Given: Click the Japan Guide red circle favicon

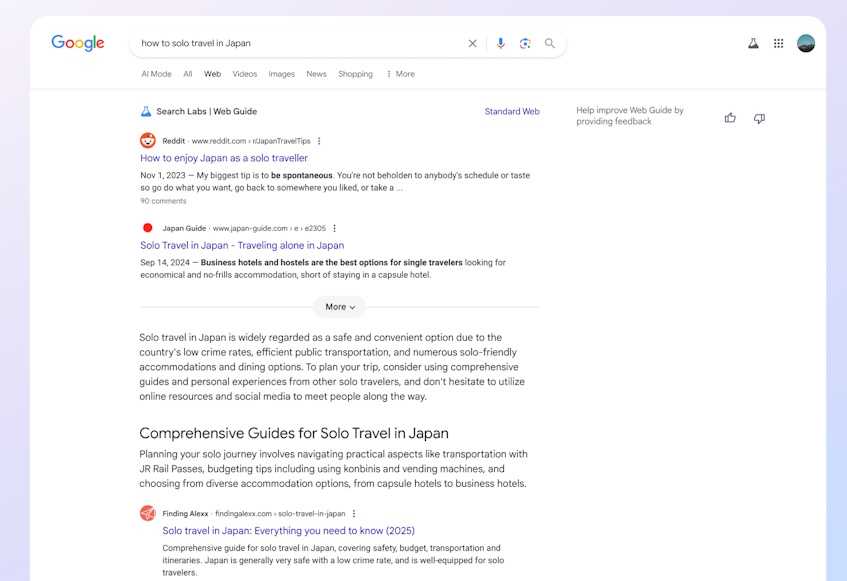Looking at the screenshot, I should (147, 228).
